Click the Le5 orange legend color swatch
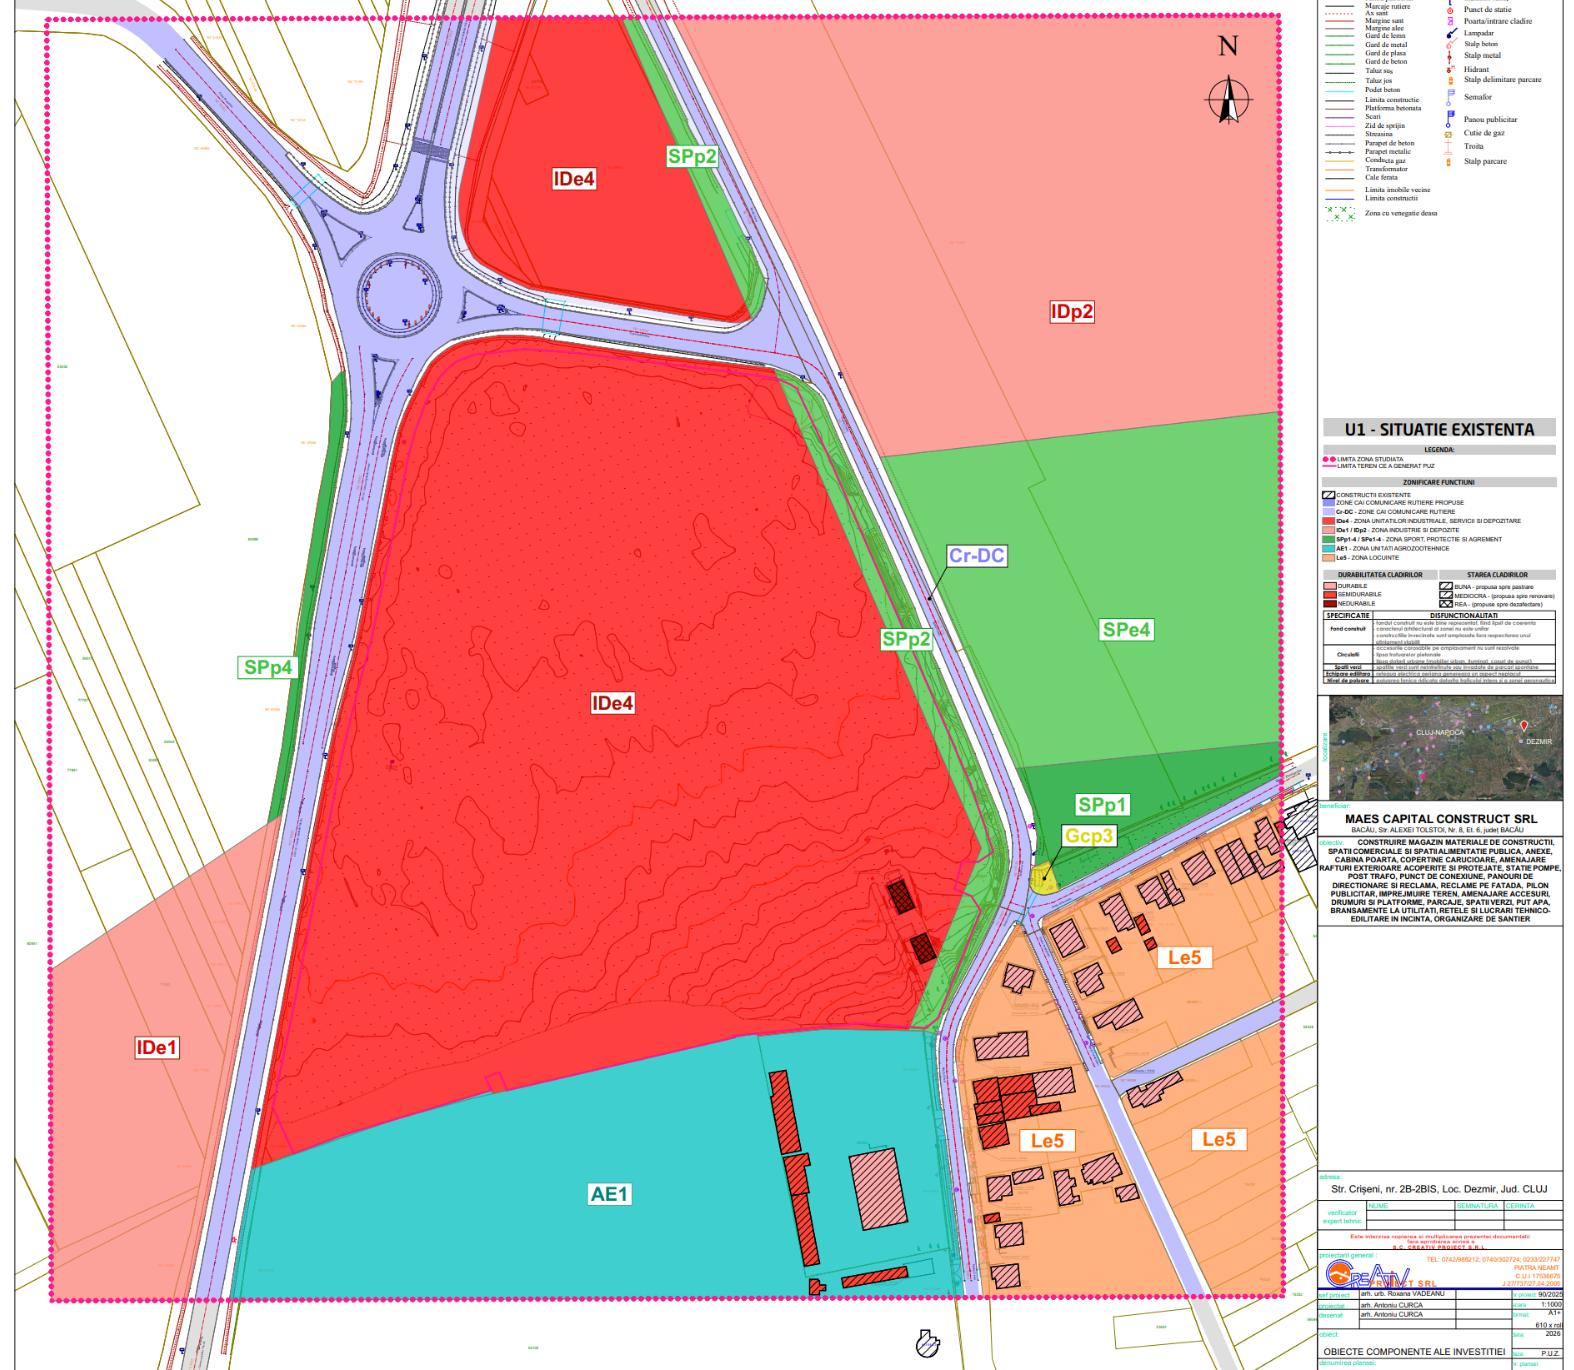 tap(1328, 558)
